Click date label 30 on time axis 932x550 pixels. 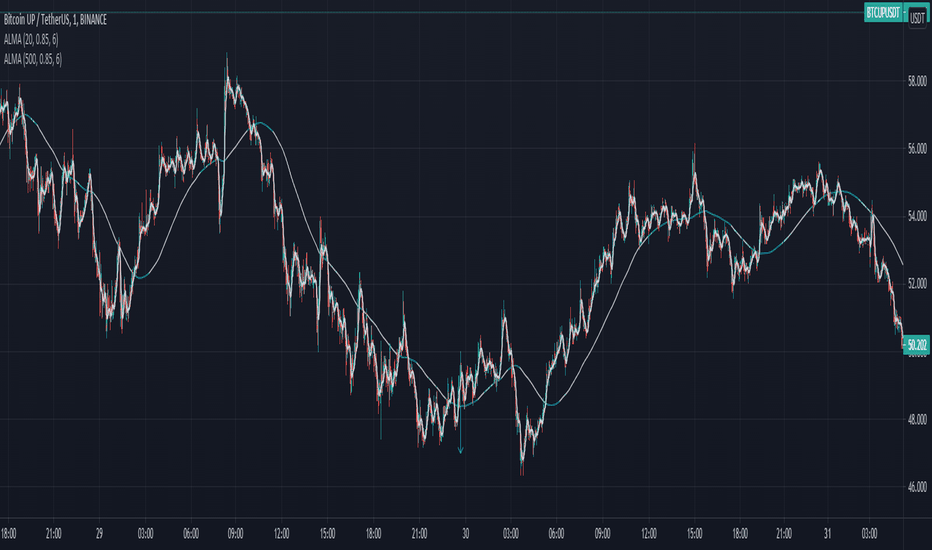465,533
